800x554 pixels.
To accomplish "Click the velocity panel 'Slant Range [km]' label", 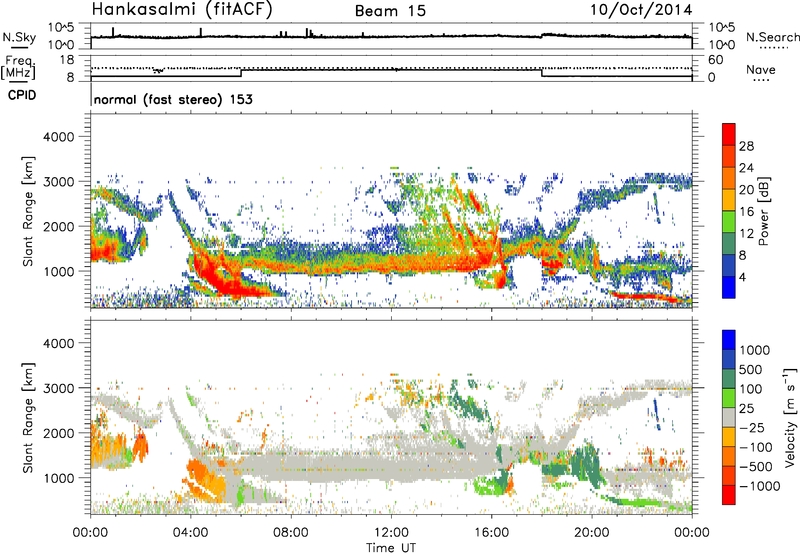I will 28,417.
